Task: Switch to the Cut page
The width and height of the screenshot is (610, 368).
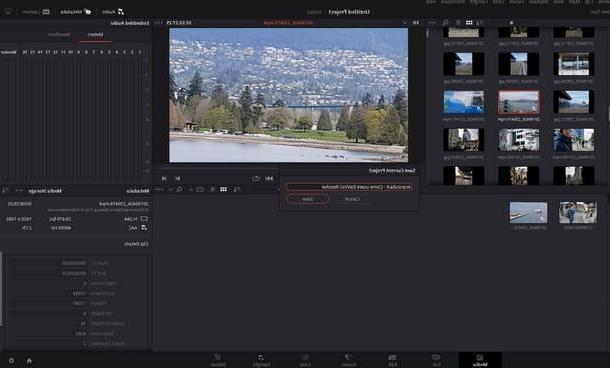Action: point(436,360)
